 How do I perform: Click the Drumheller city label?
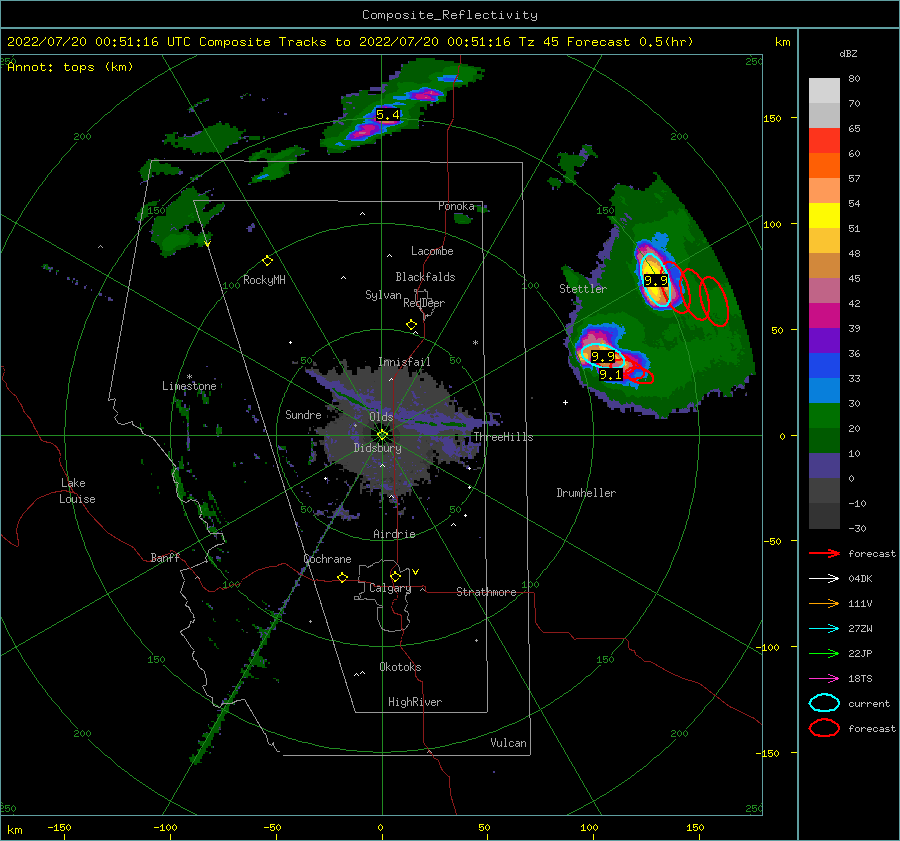coord(586,493)
